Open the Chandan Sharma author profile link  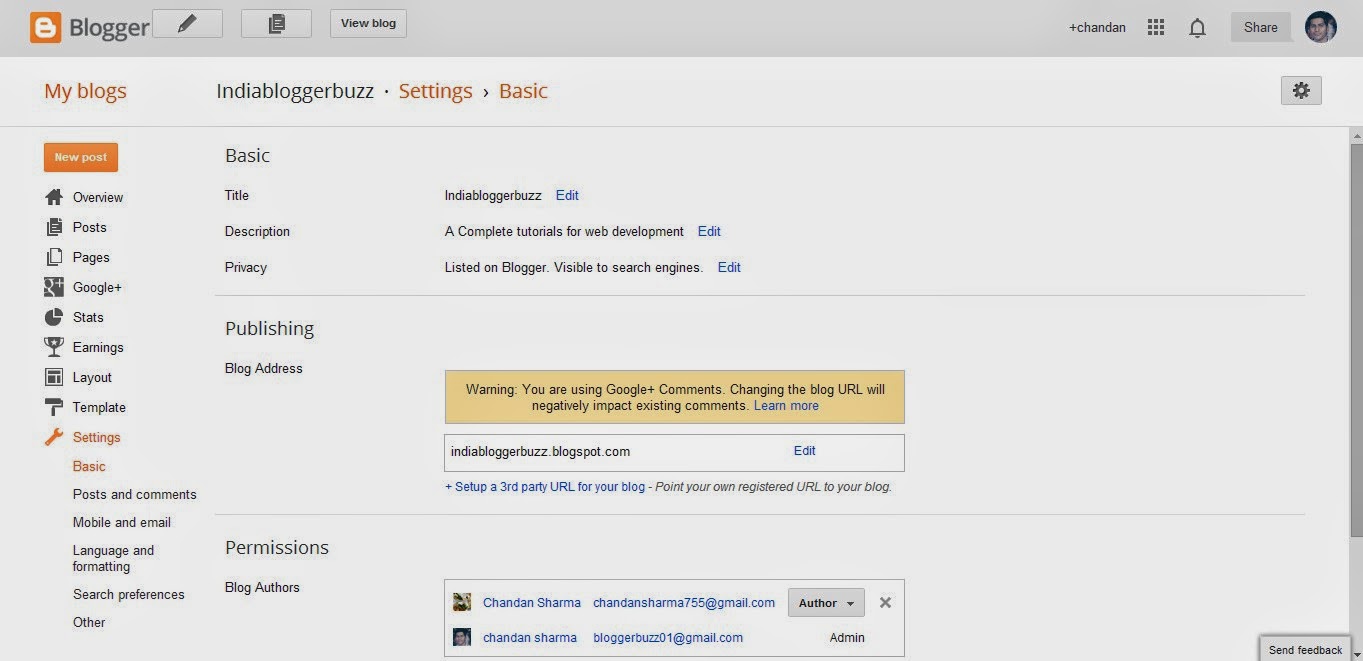pyautogui.click(x=532, y=603)
